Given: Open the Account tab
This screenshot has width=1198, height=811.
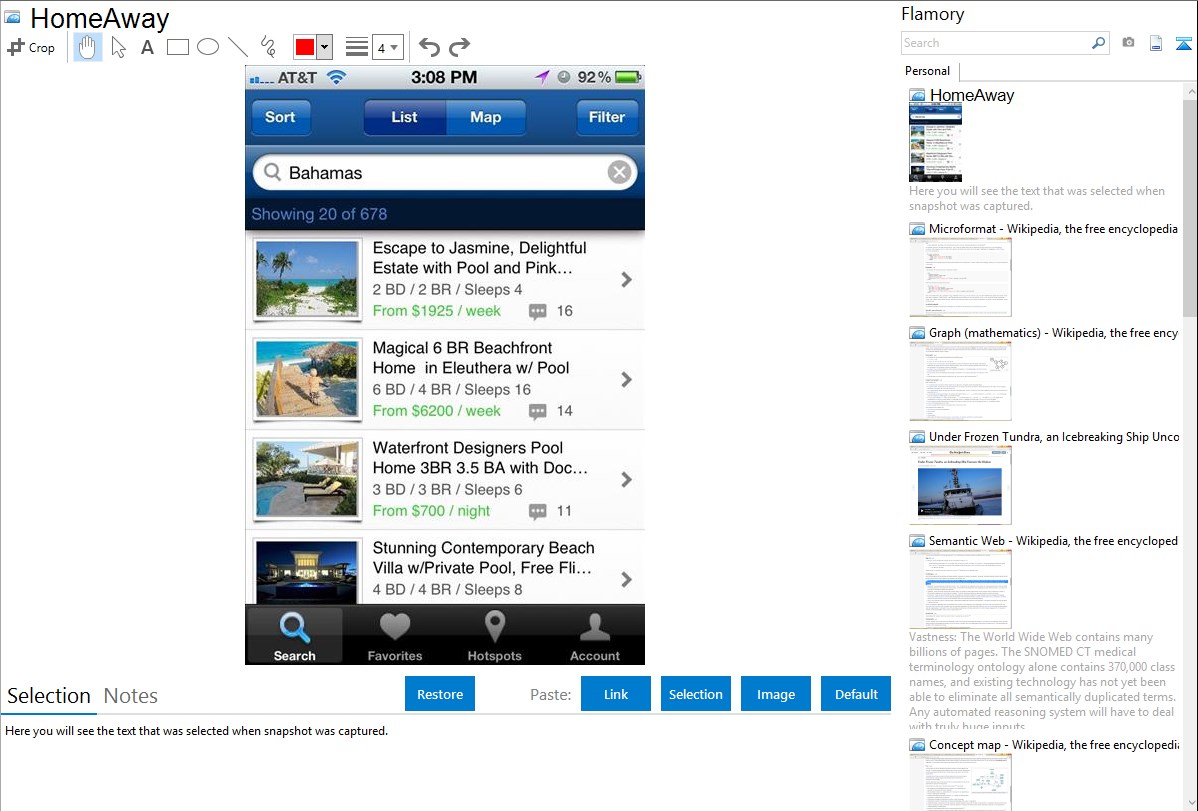Looking at the screenshot, I should click(x=594, y=635).
